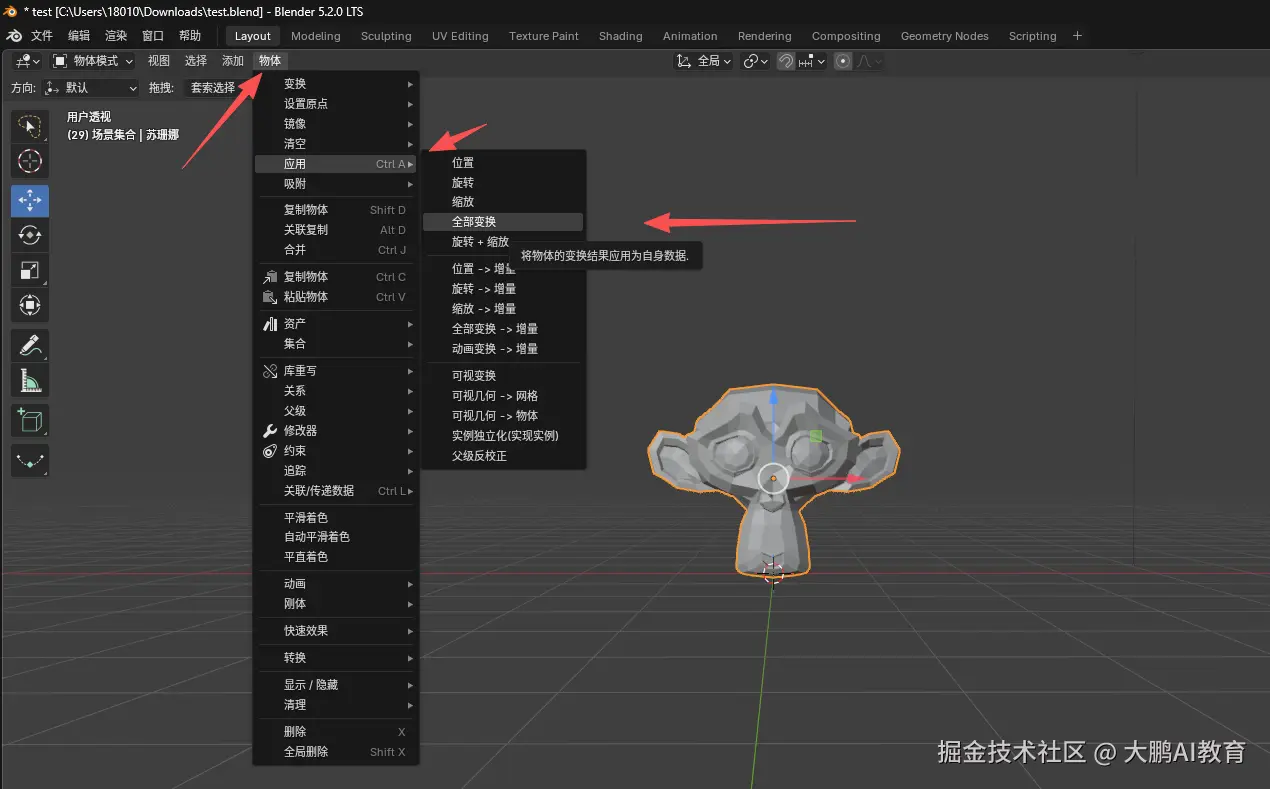Toggle proportional editing in the header

[x=843, y=61]
